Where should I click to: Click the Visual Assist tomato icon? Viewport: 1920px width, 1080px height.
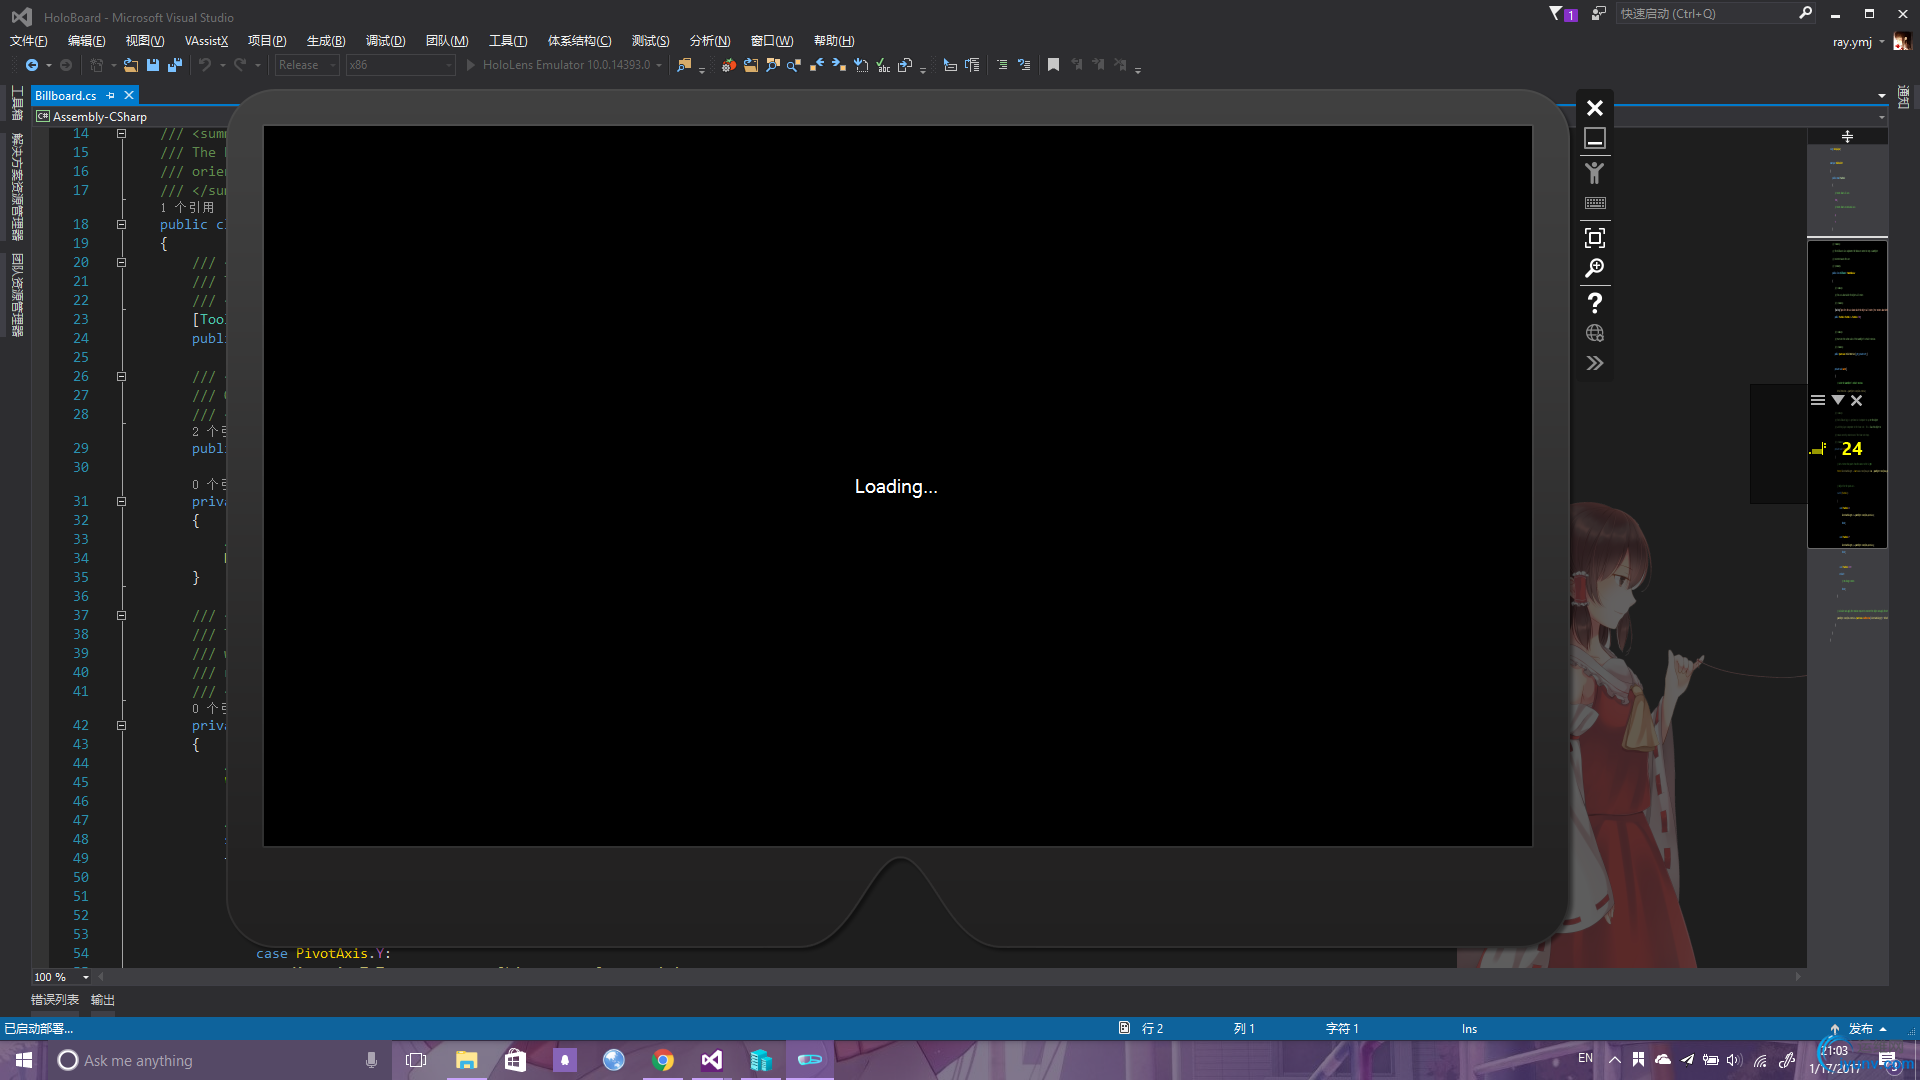tap(729, 65)
